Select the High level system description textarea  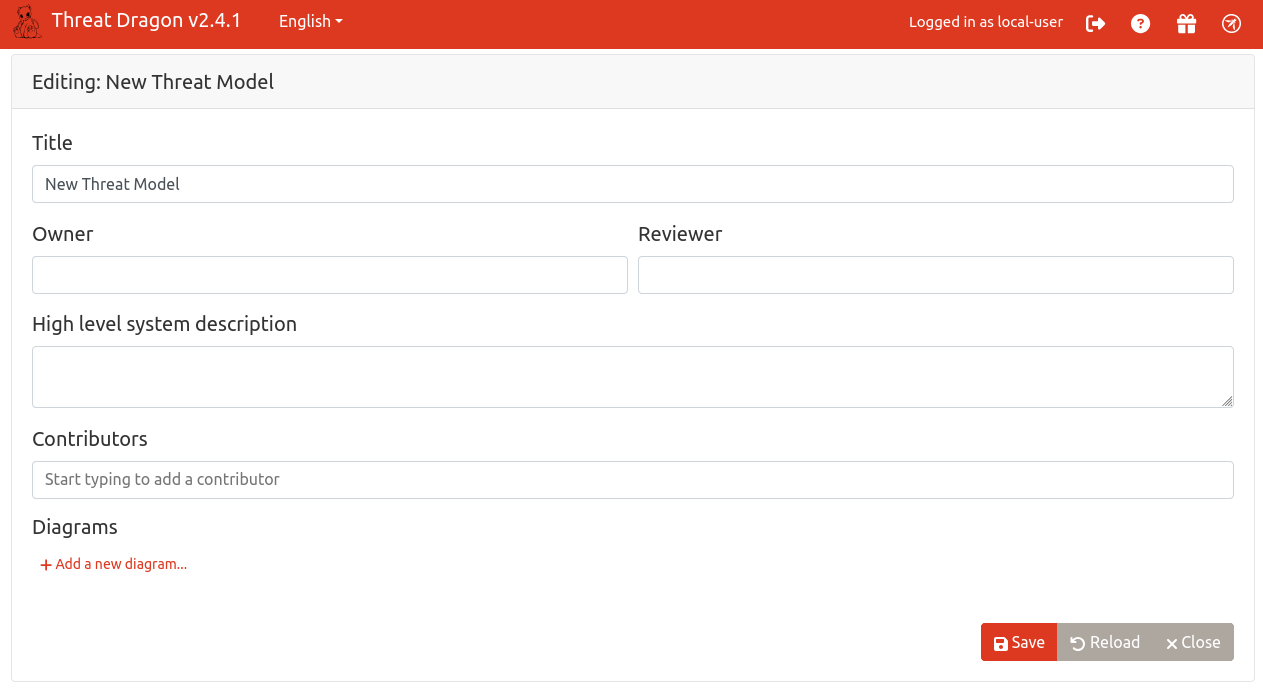tap(632, 376)
